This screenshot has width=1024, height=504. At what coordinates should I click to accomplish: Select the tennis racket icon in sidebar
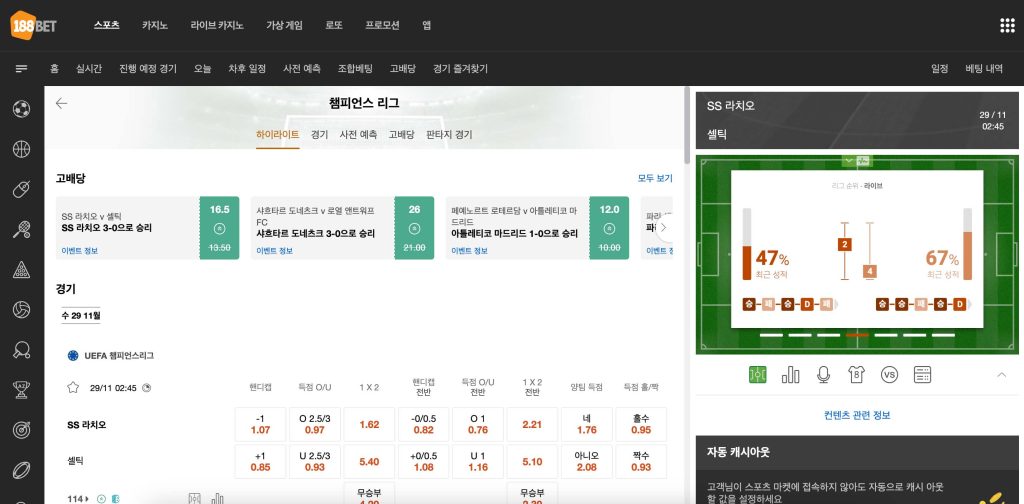[x=22, y=229]
